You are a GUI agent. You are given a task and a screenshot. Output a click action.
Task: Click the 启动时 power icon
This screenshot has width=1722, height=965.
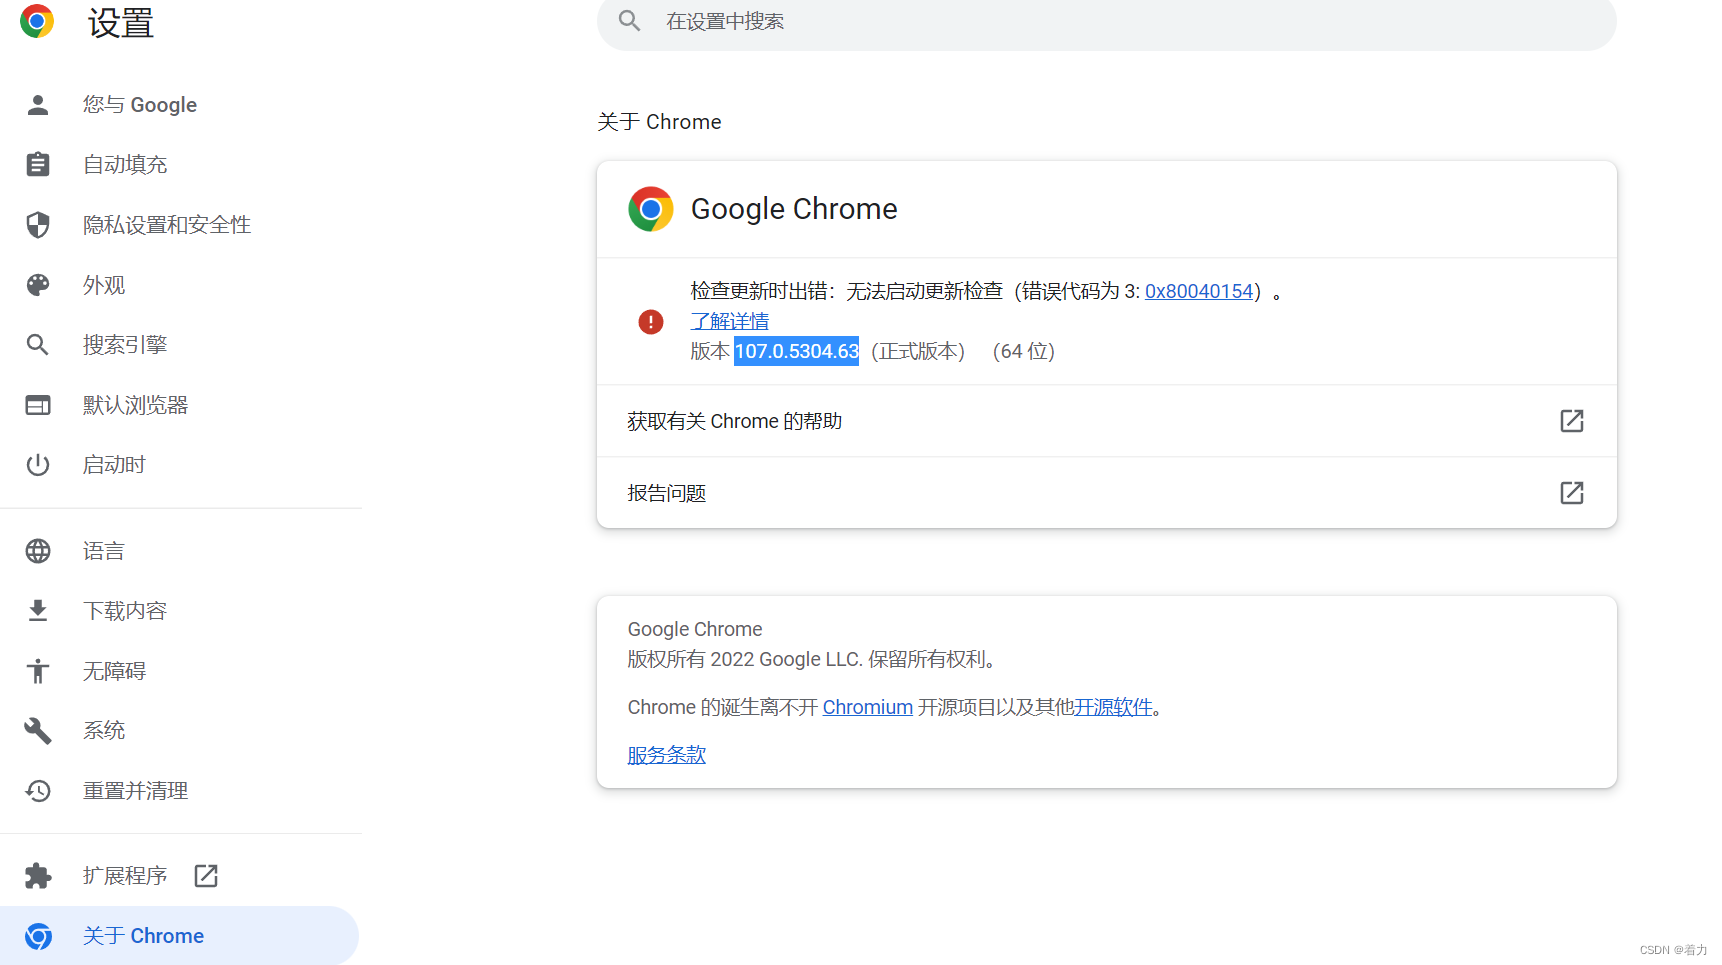coord(37,464)
